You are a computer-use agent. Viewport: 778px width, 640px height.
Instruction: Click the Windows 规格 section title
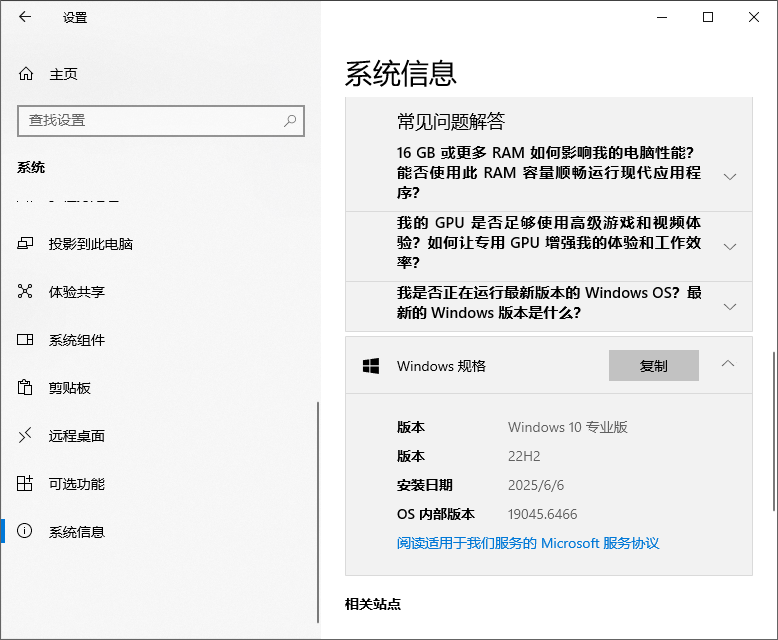pos(441,366)
